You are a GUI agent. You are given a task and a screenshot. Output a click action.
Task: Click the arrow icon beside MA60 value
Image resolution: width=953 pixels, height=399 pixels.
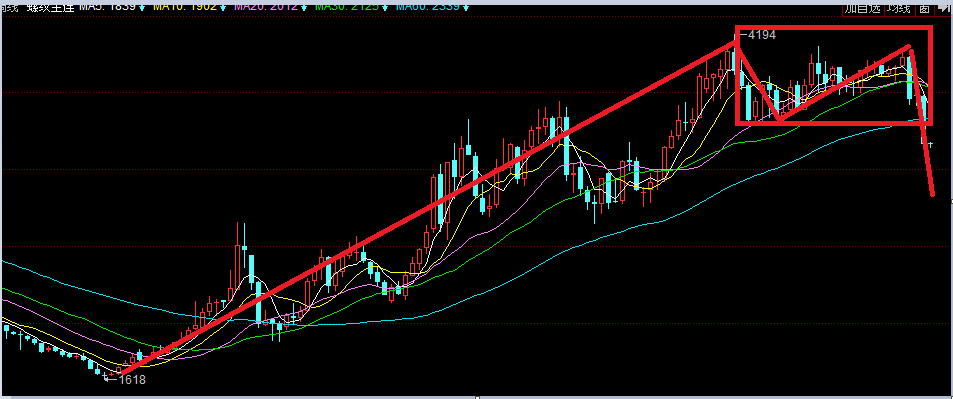(x=467, y=7)
